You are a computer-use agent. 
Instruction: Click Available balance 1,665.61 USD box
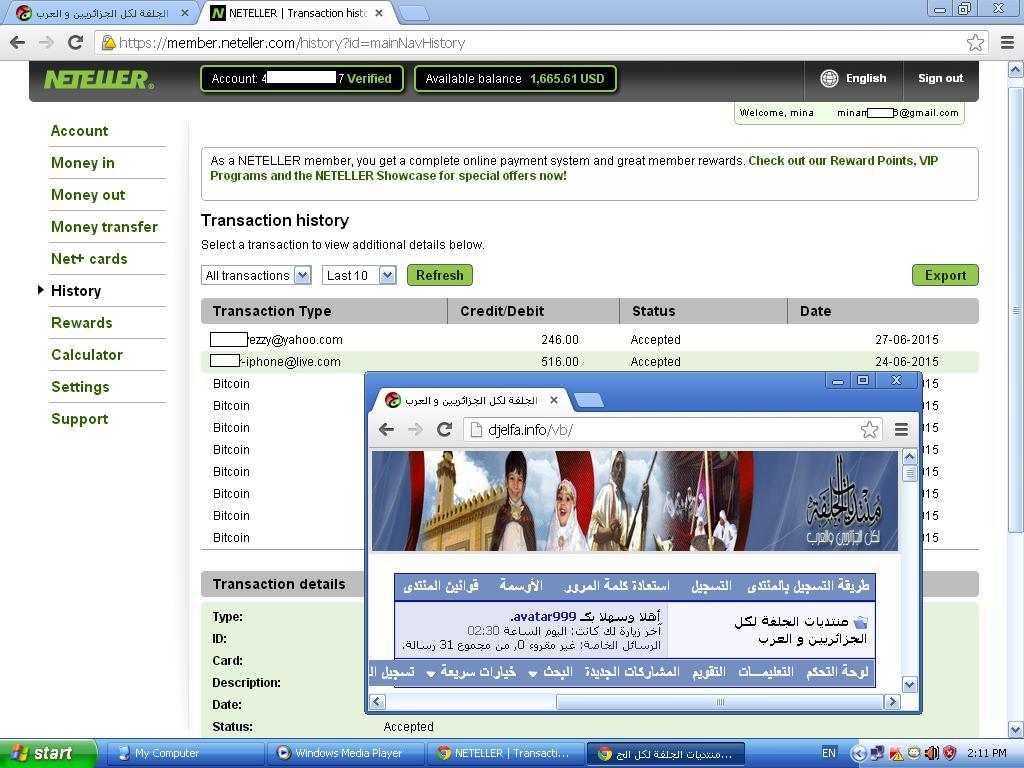point(515,79)
